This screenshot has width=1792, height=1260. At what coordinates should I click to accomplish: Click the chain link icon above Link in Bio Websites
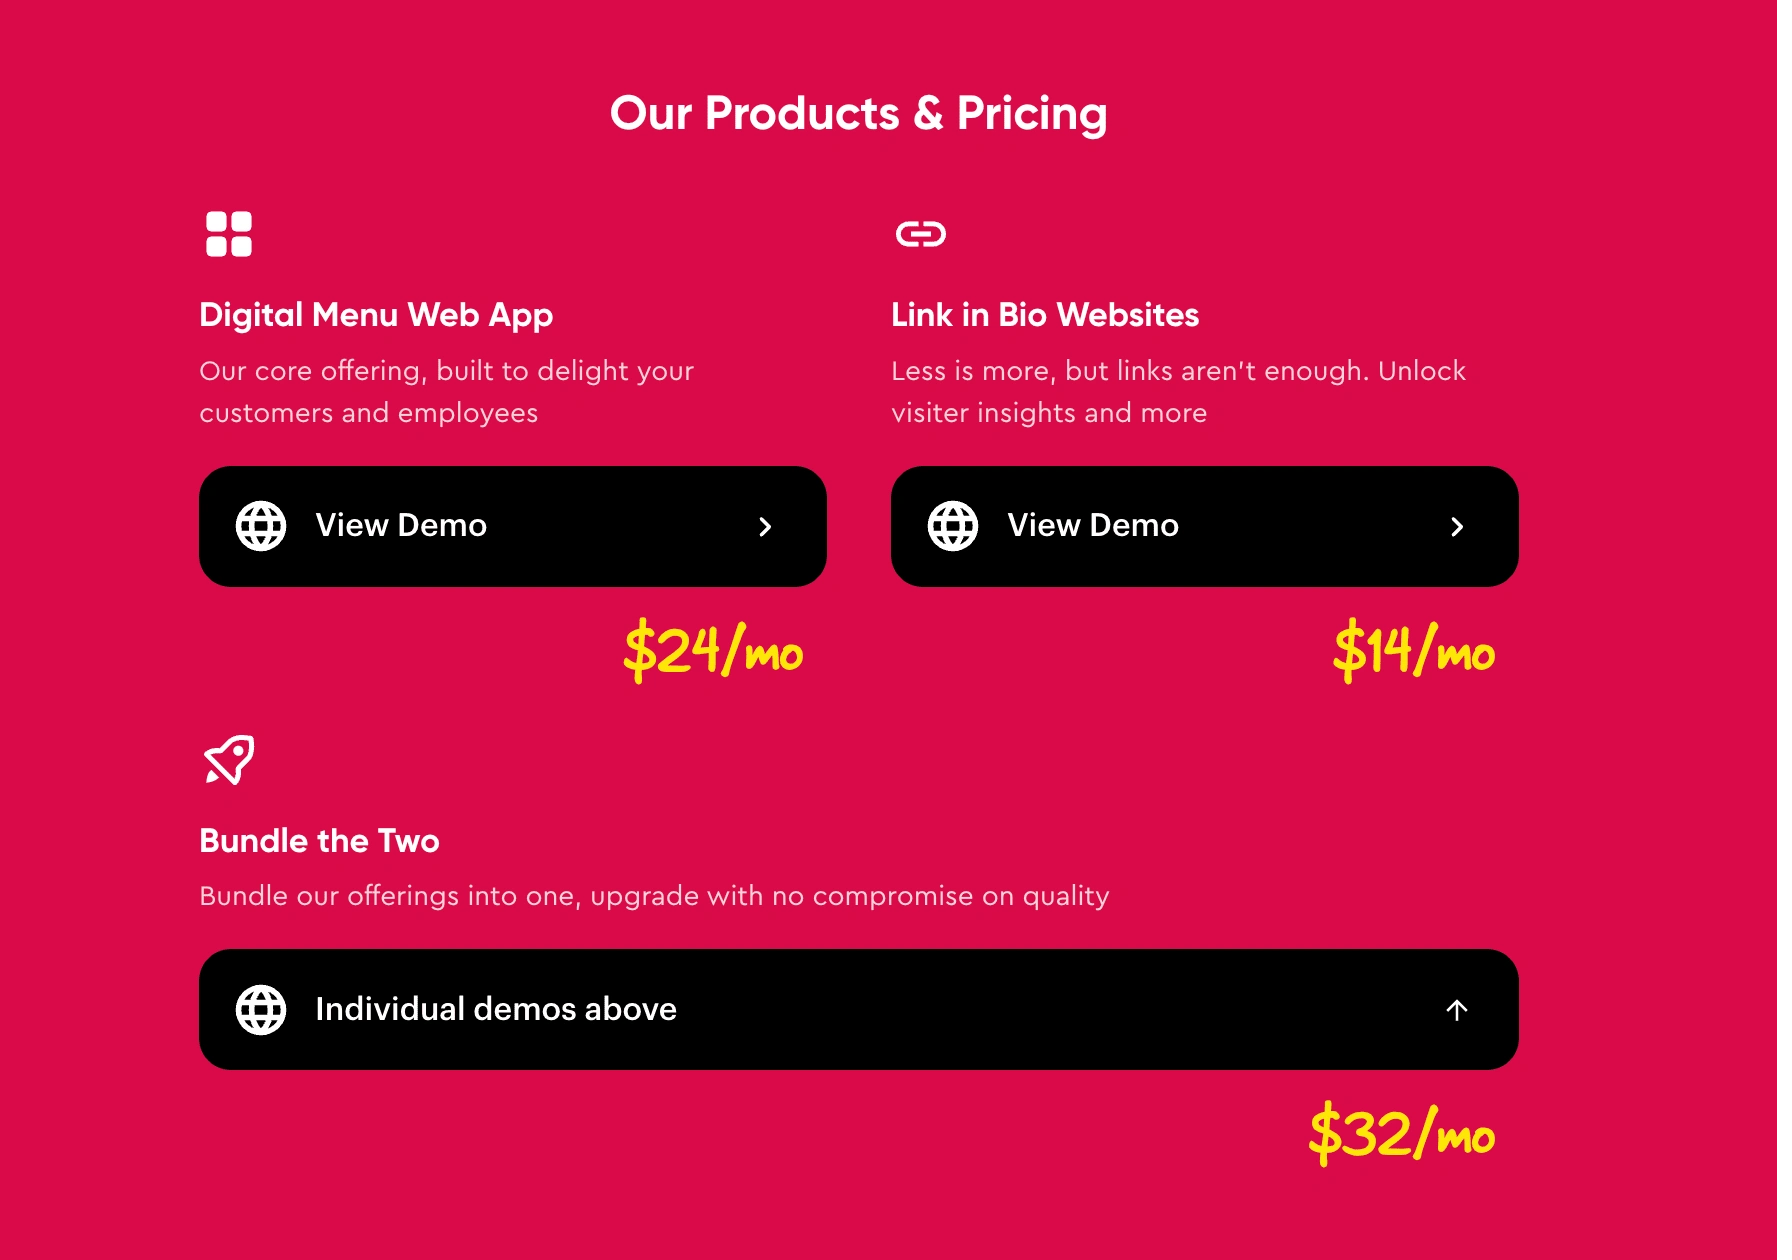pos(920,234)
